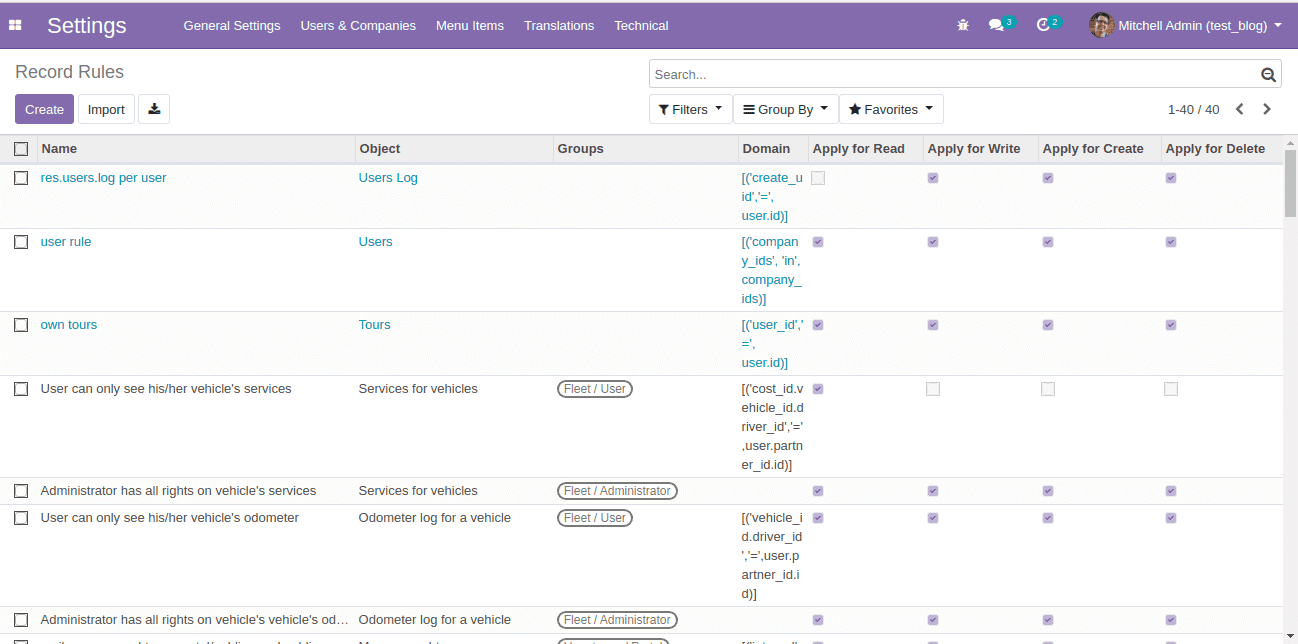
Task: Expand the Group By dropdown
Action: tap(785, 109)
